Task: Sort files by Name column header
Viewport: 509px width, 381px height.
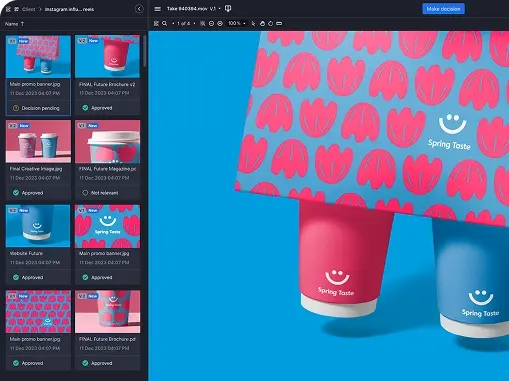Action: point(14,24)
